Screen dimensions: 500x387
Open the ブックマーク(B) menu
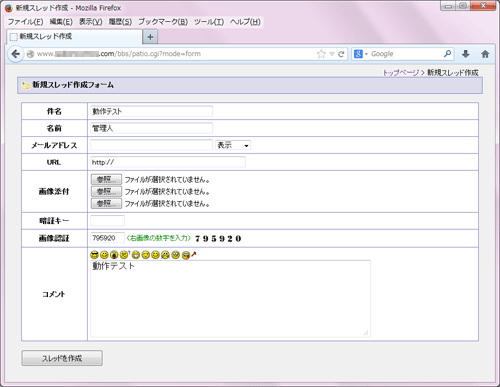coord(163,22)
